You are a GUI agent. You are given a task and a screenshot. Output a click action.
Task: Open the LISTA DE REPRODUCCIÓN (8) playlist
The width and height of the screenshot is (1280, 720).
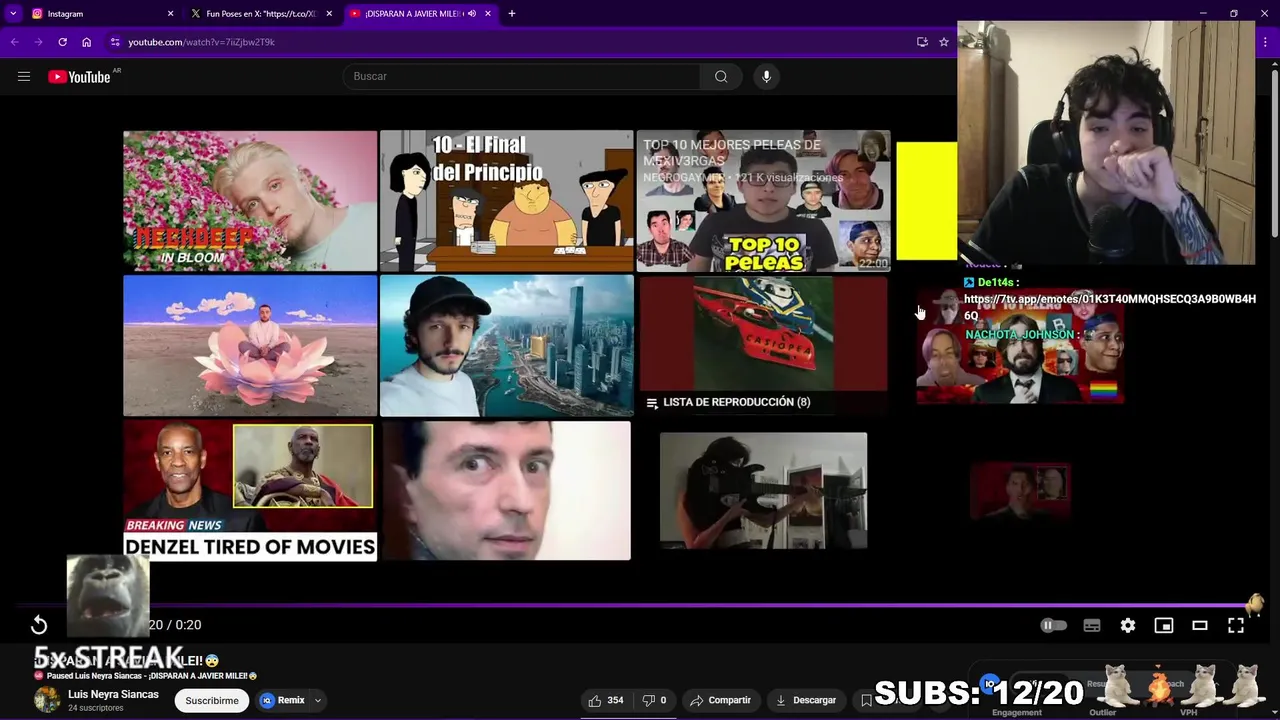click(763, 346)
